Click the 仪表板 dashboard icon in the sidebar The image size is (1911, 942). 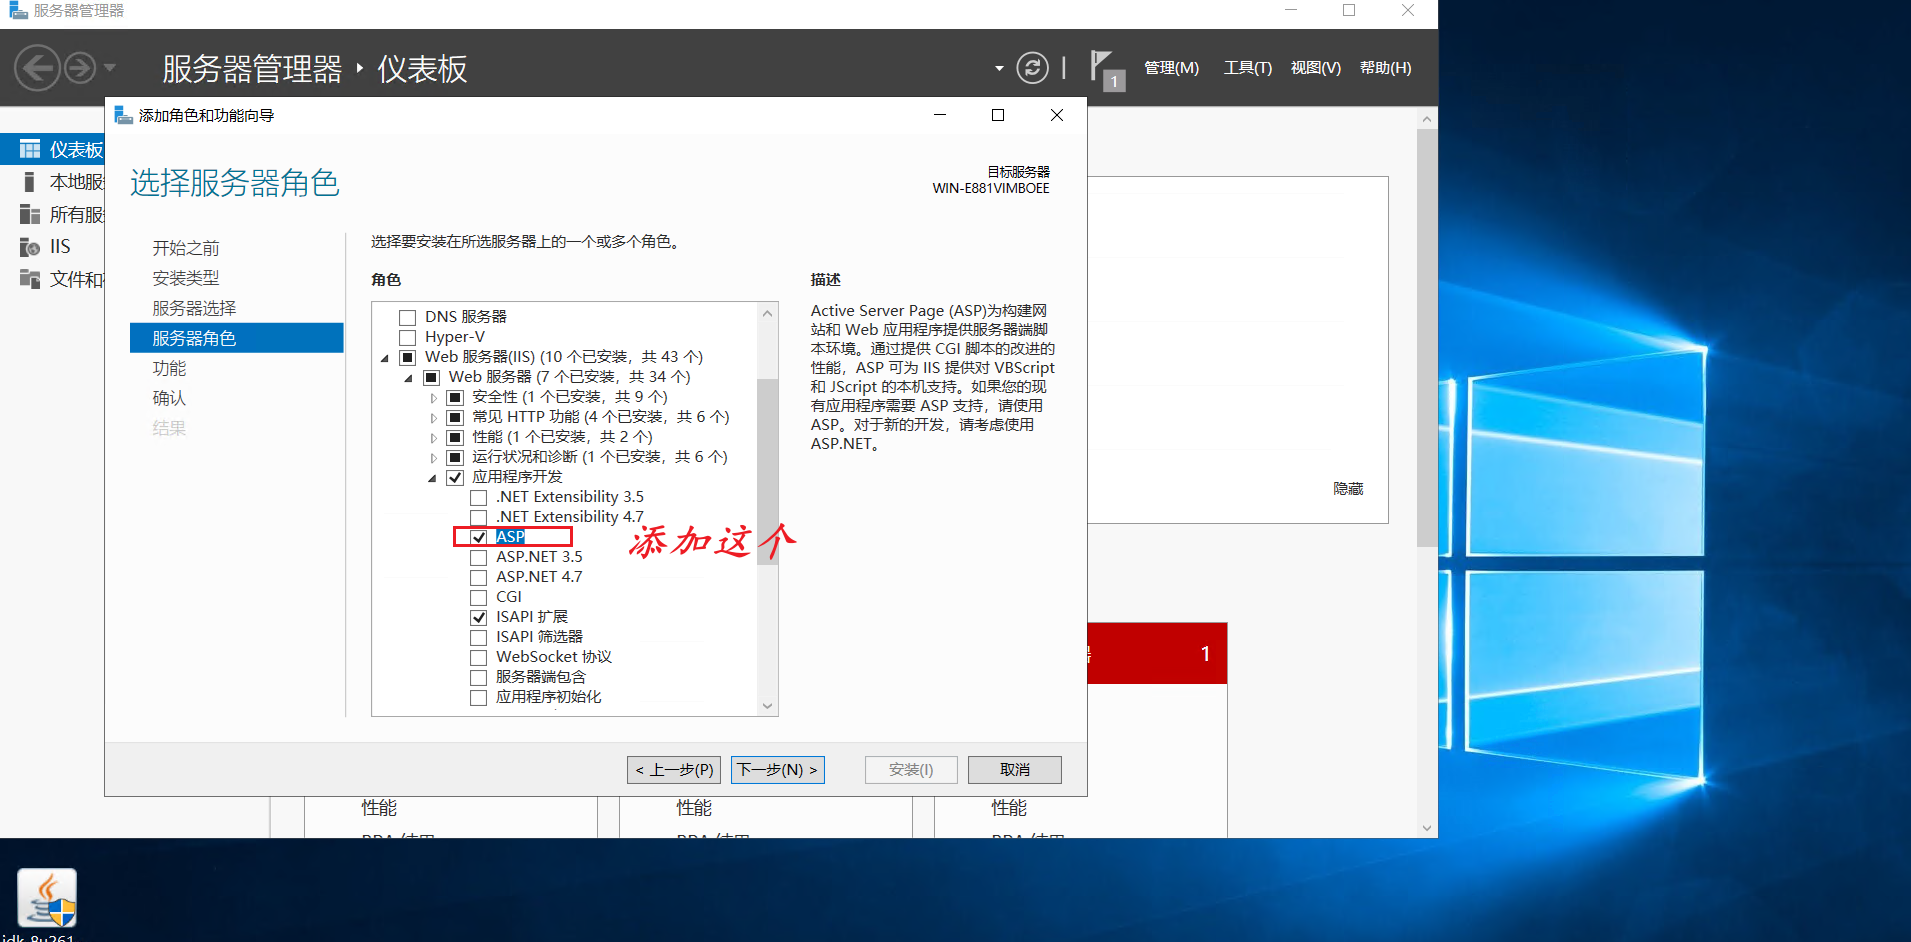[x=30, y=150]
